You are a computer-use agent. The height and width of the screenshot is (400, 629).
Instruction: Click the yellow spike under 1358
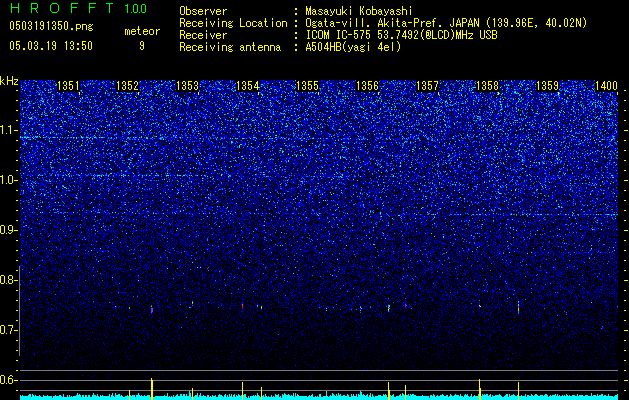pos(479,389)
